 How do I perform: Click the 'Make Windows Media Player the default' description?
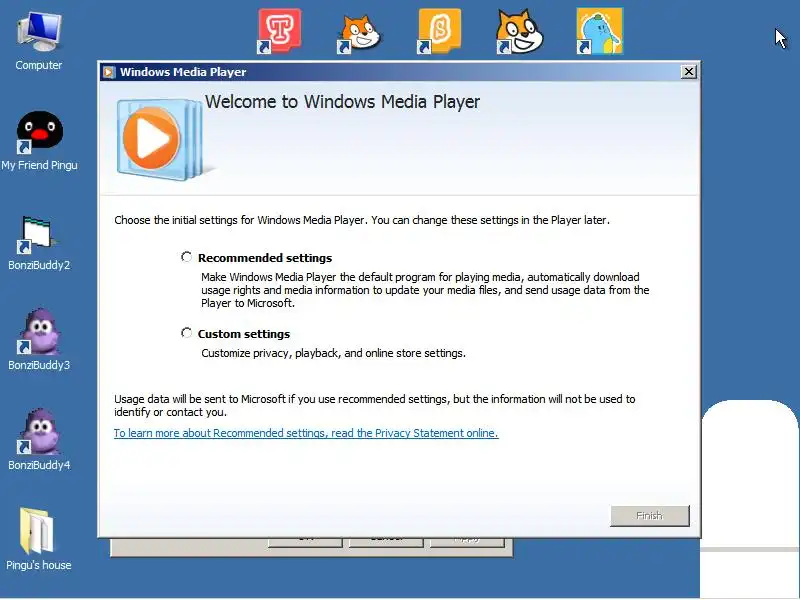425,290
